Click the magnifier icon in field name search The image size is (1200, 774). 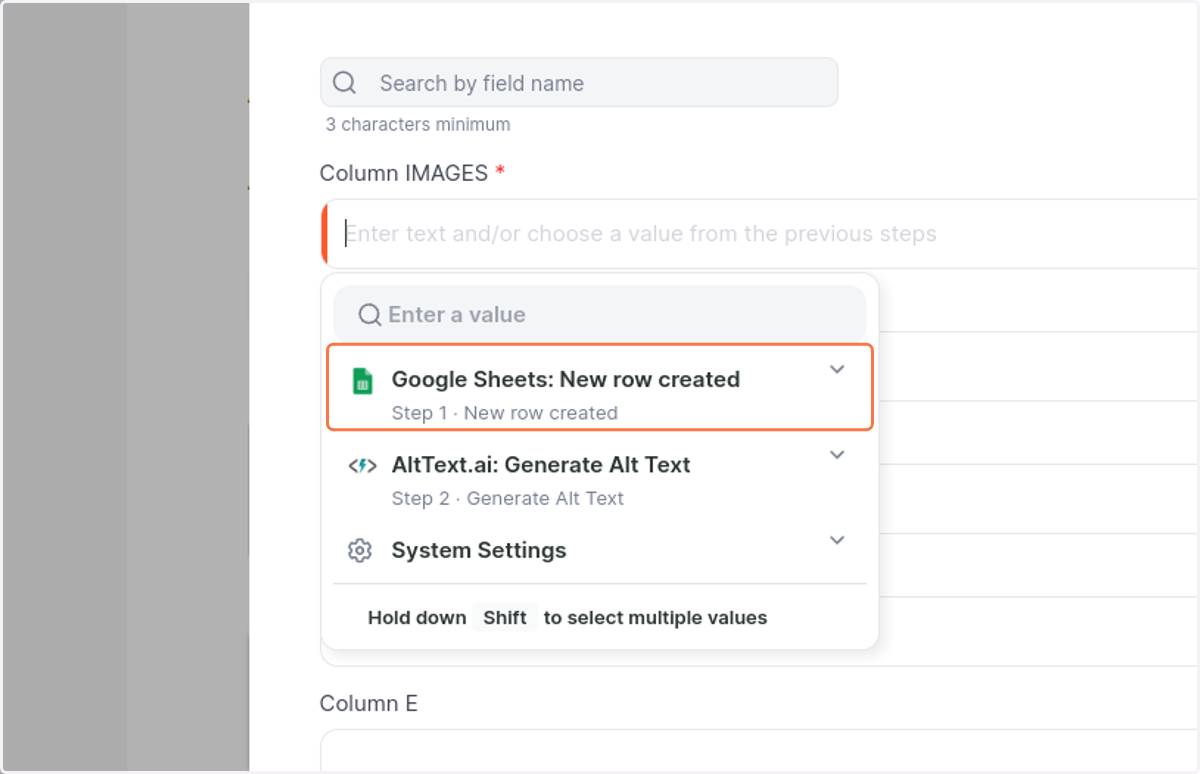pos(345,83)
